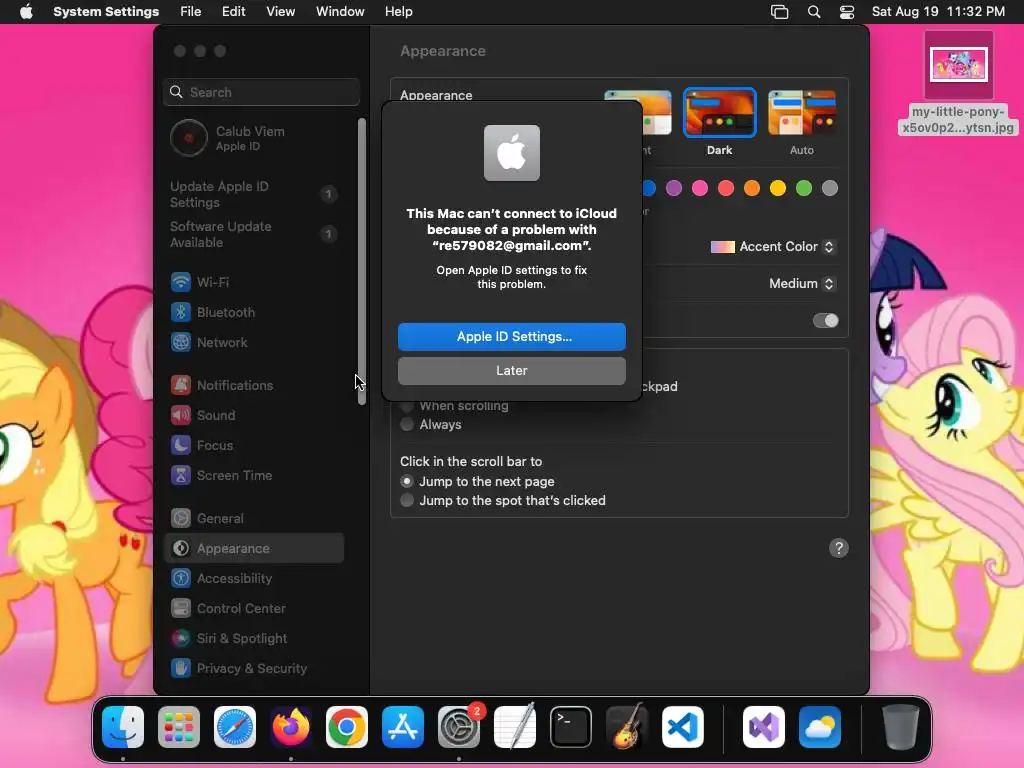
Task: Open TextEdit from the Dock
Action: (x=515, y=727)
